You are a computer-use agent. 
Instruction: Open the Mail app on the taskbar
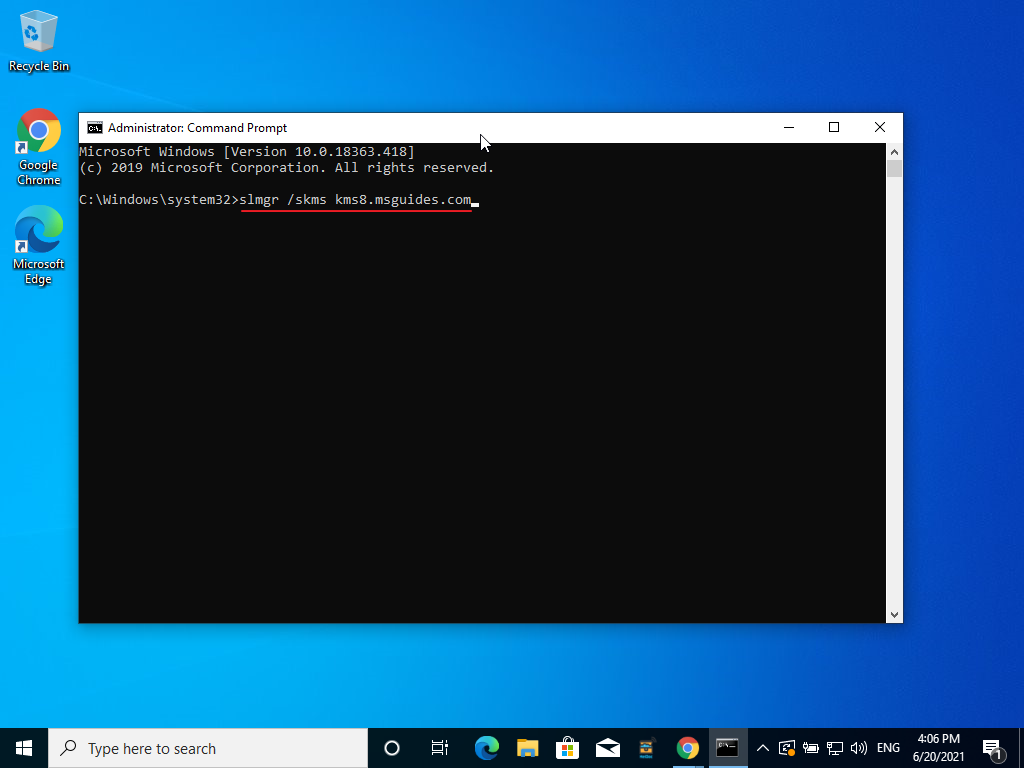[x=607, y=748]
